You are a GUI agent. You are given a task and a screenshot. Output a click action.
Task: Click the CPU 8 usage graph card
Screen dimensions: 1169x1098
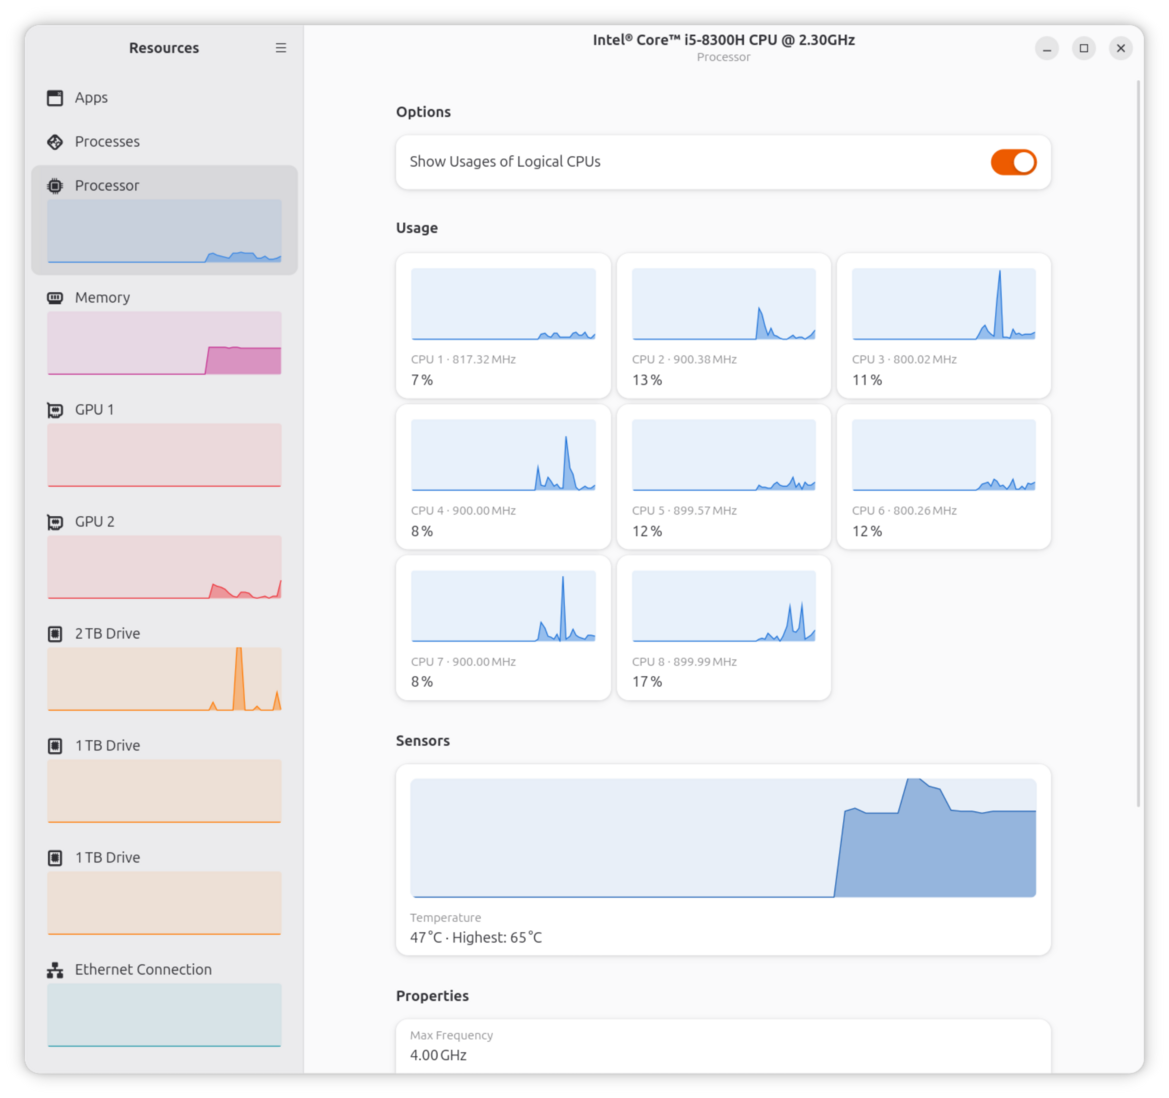(723, 628)
